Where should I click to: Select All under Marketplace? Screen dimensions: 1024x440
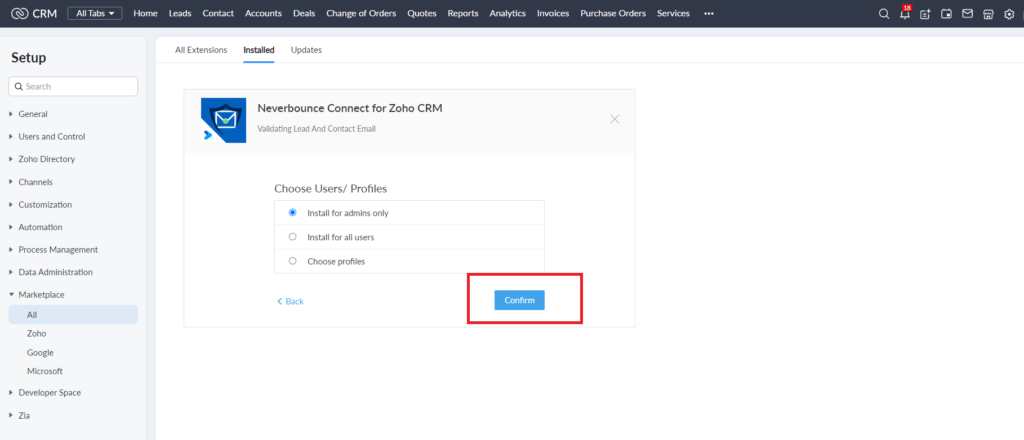(73, 315)
